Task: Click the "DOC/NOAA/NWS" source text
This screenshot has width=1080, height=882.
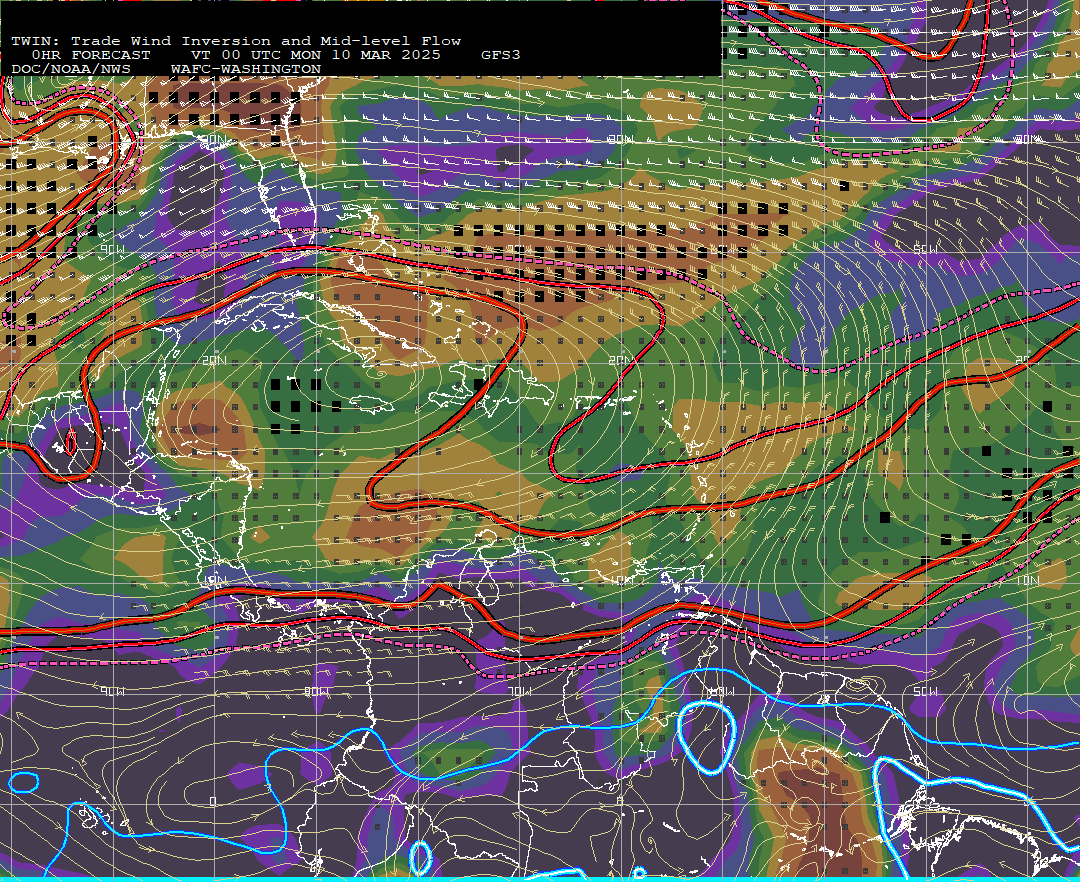Action: coord(71,70)
